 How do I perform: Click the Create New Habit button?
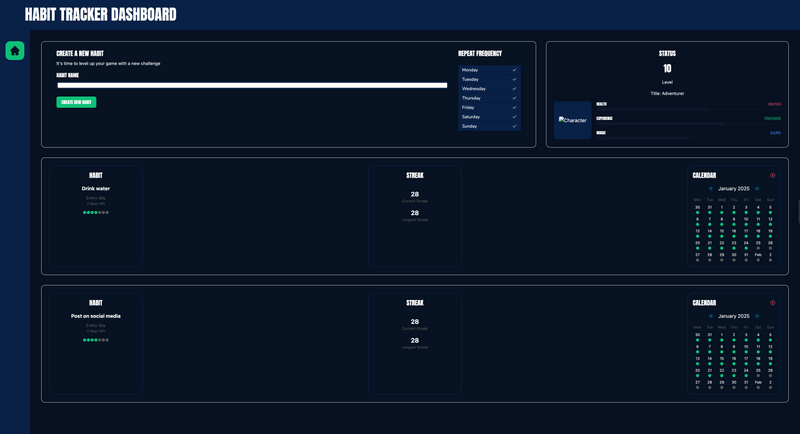pos(76,102)
